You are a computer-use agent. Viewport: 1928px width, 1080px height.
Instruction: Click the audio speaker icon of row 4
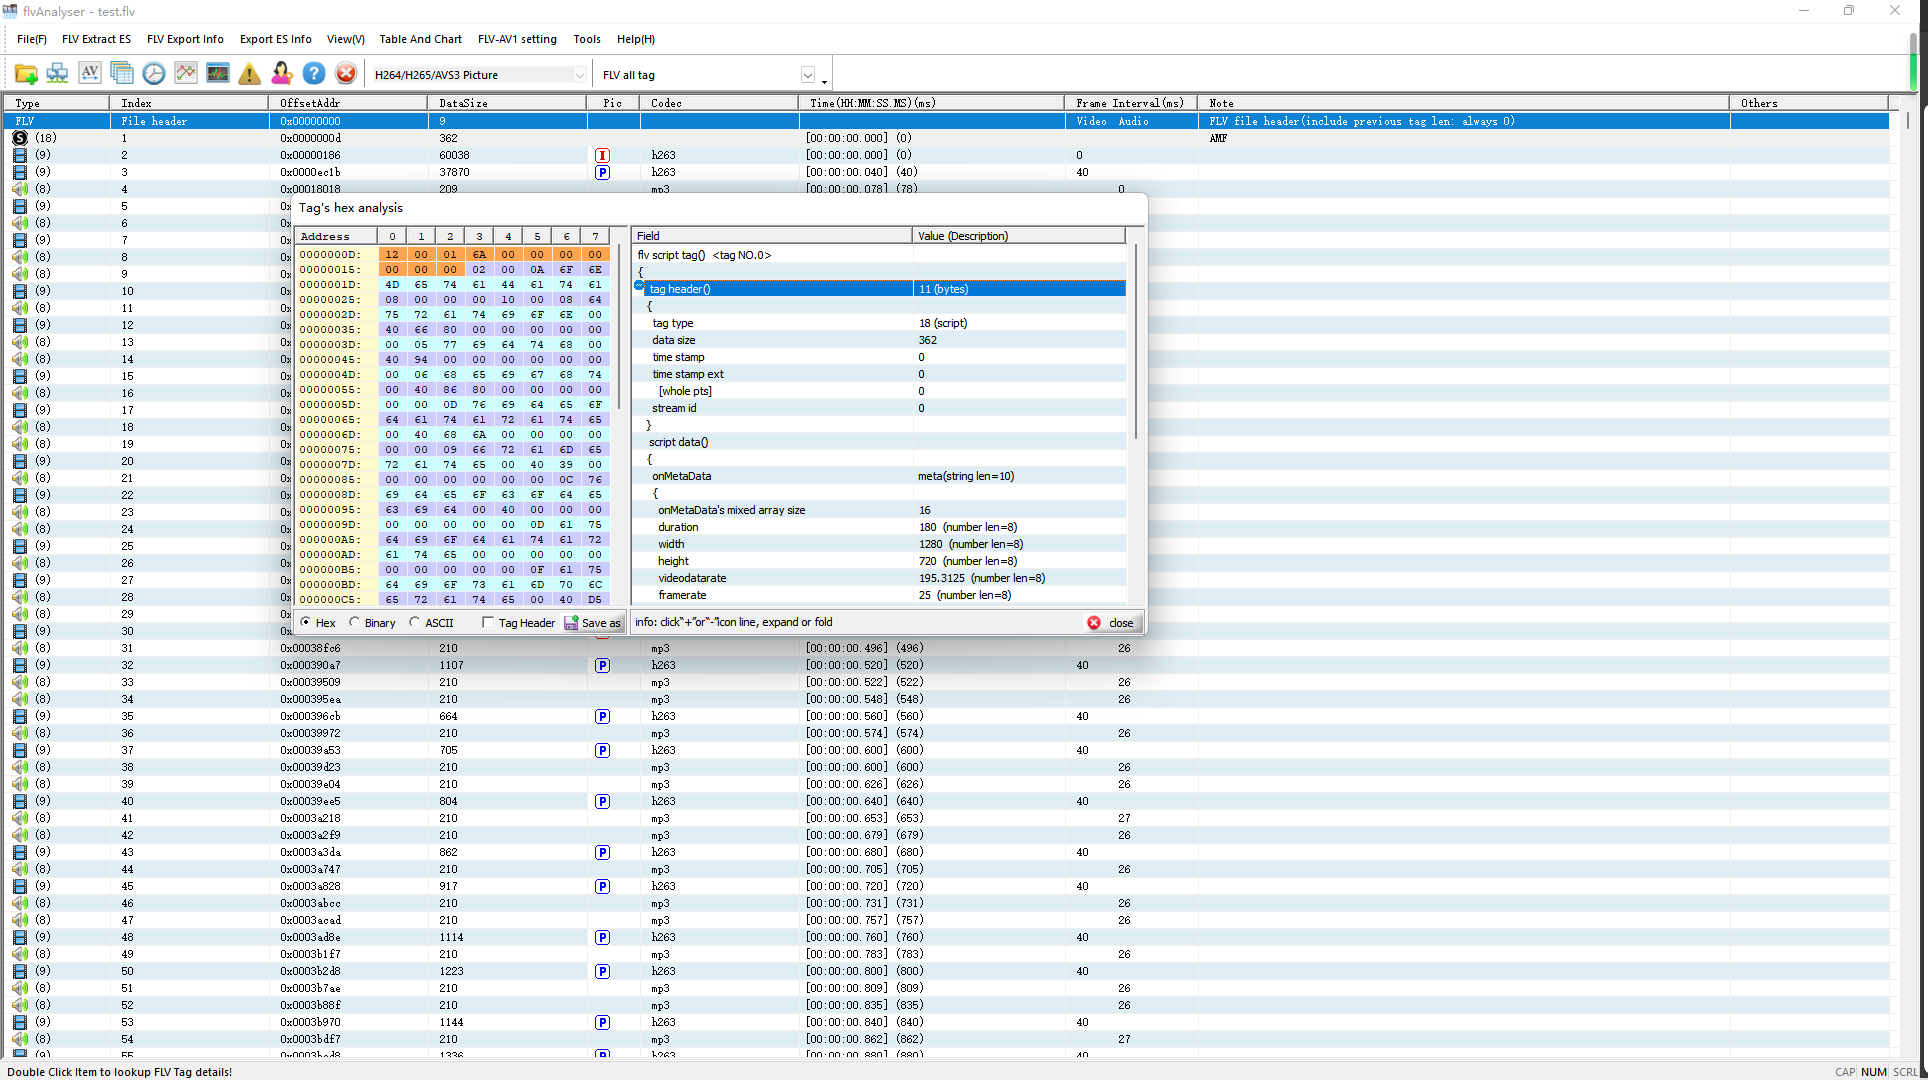[20, 189]
